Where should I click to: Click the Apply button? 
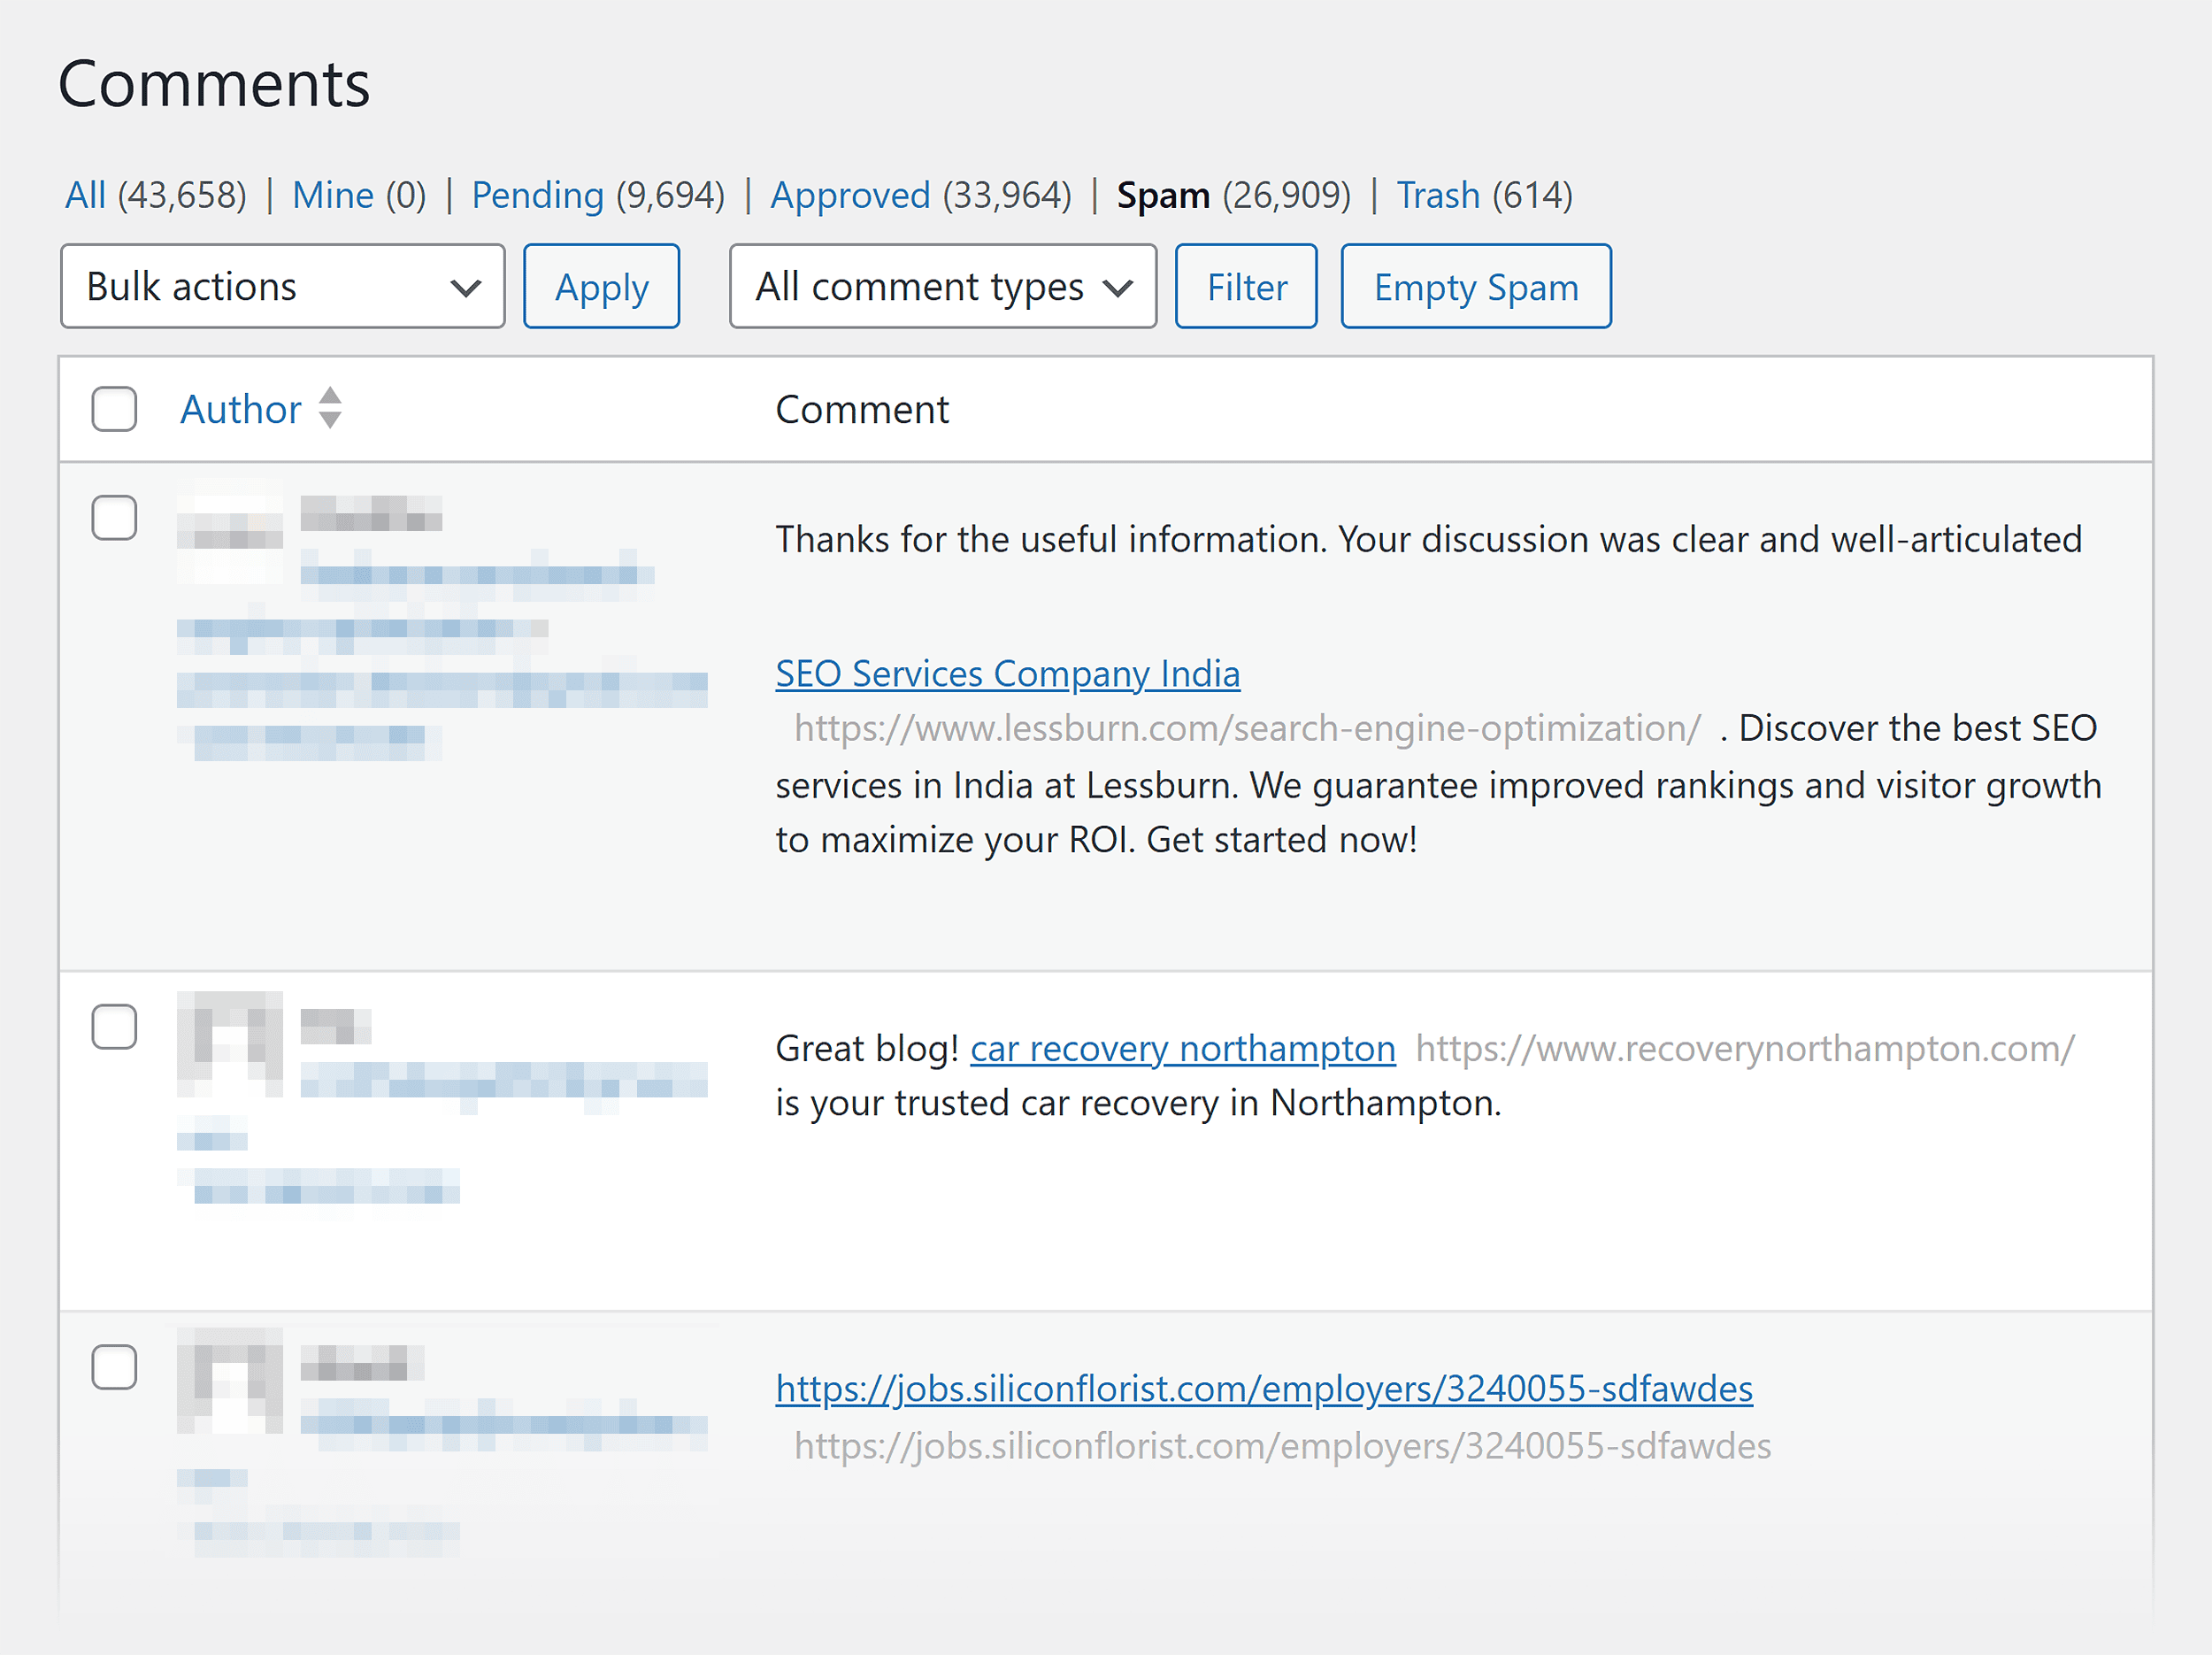point(601,286)
